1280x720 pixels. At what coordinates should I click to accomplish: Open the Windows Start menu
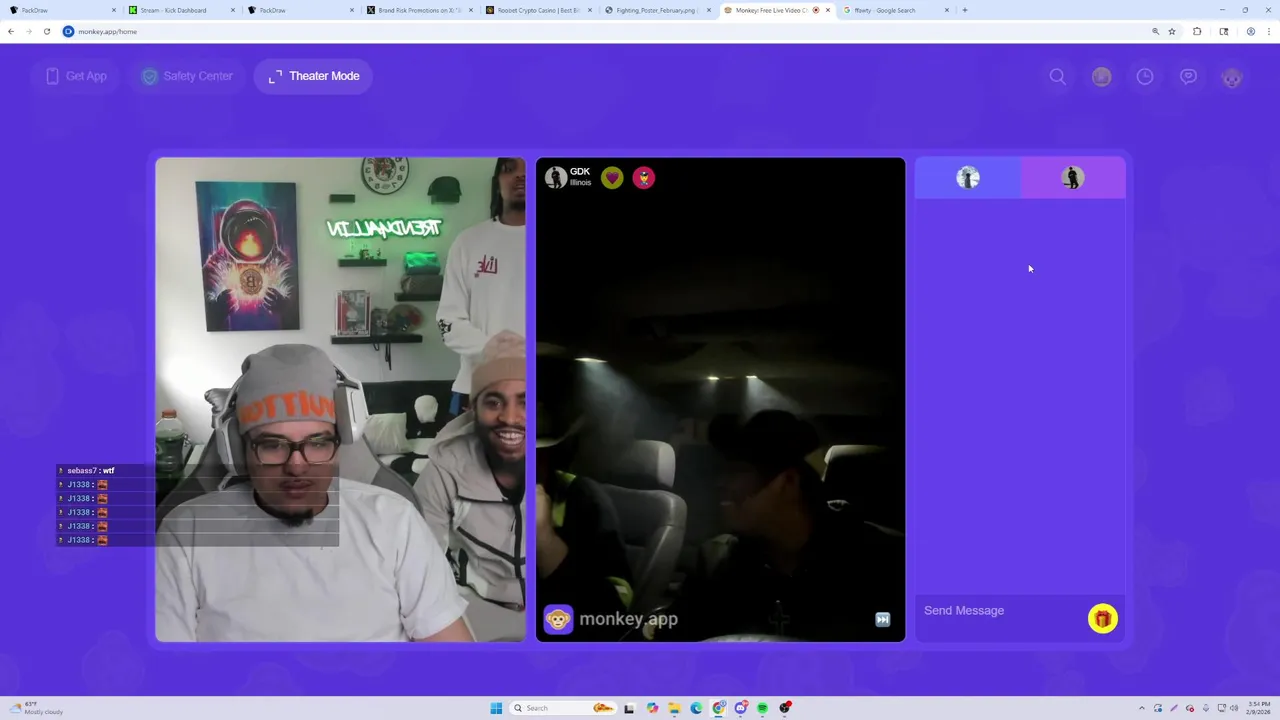(496, 708)
